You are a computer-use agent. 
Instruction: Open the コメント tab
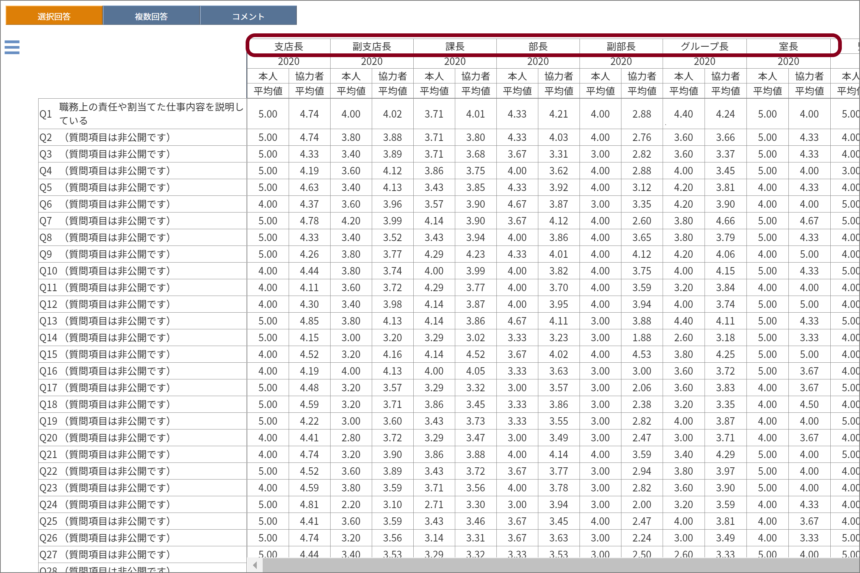click(x=248, y=16)
